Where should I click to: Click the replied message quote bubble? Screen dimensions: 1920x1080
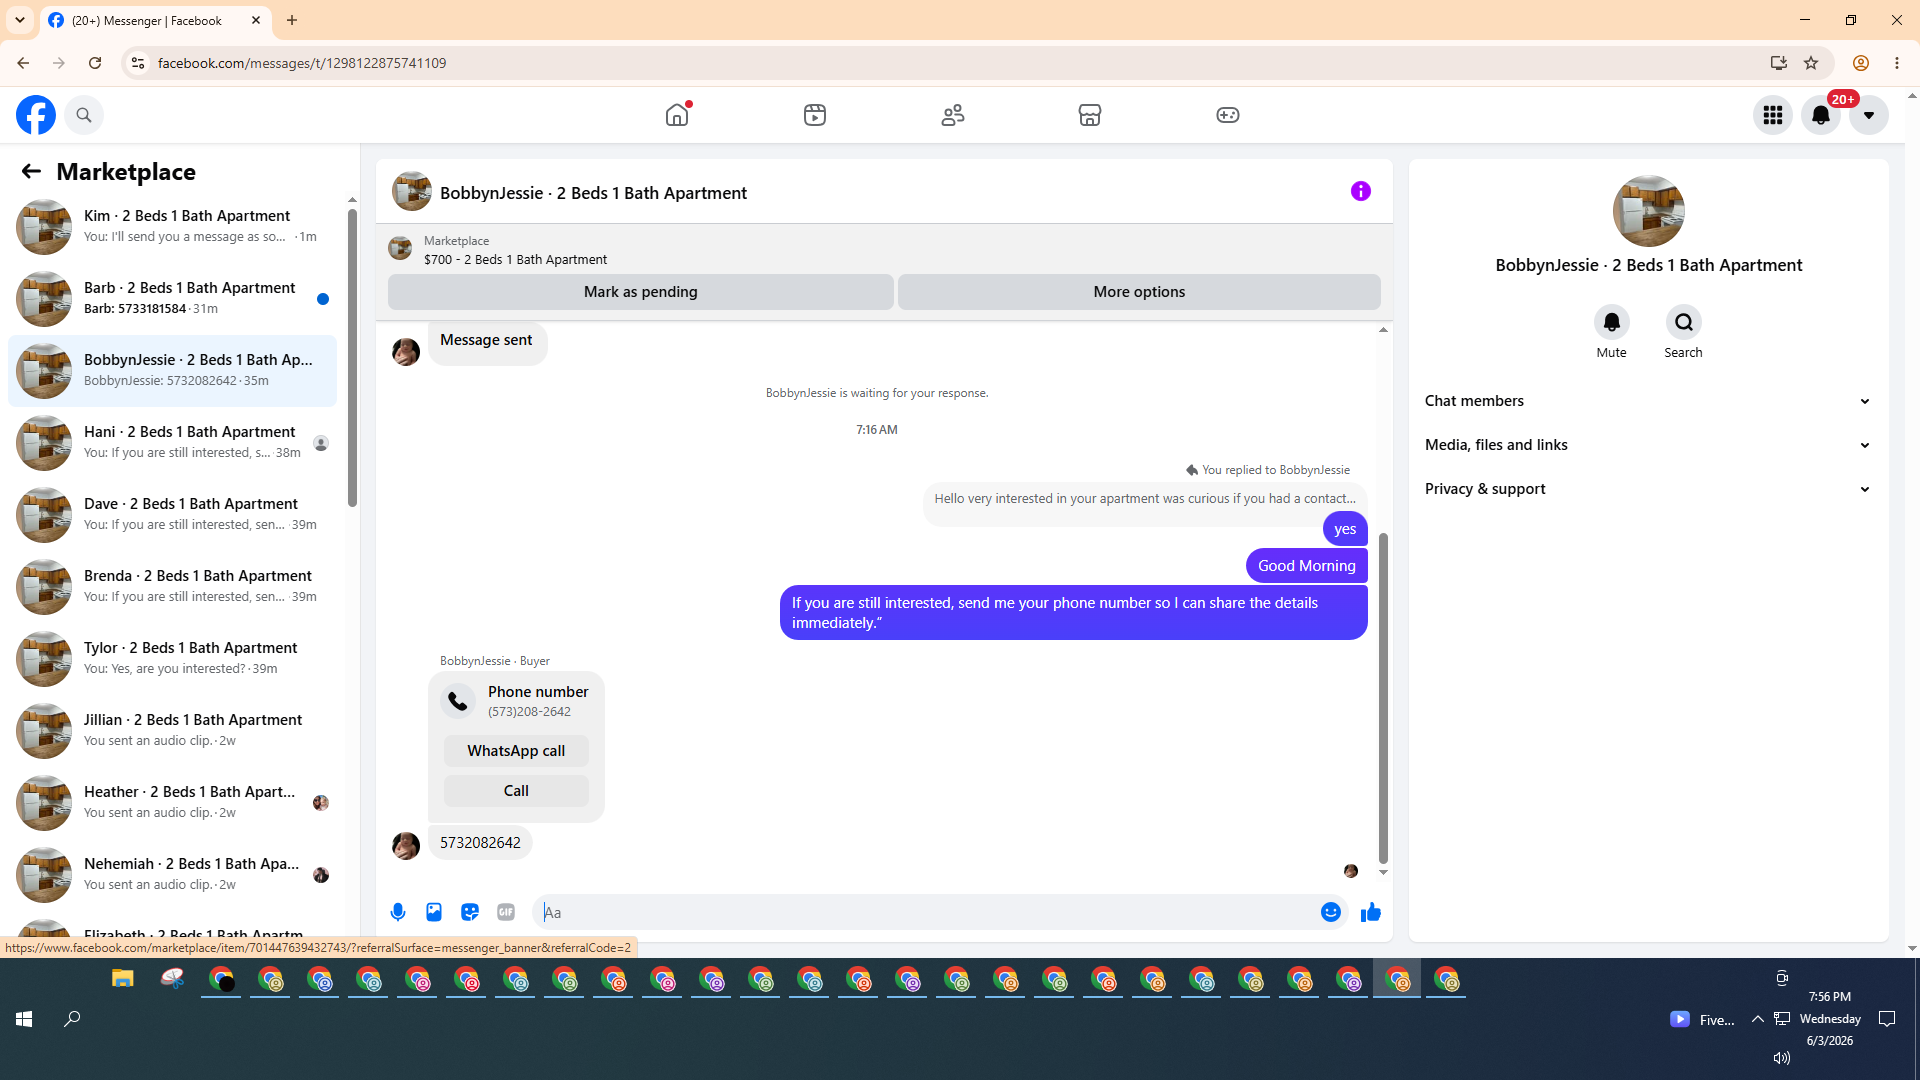pyautogui.click(x=1145, y=499)
